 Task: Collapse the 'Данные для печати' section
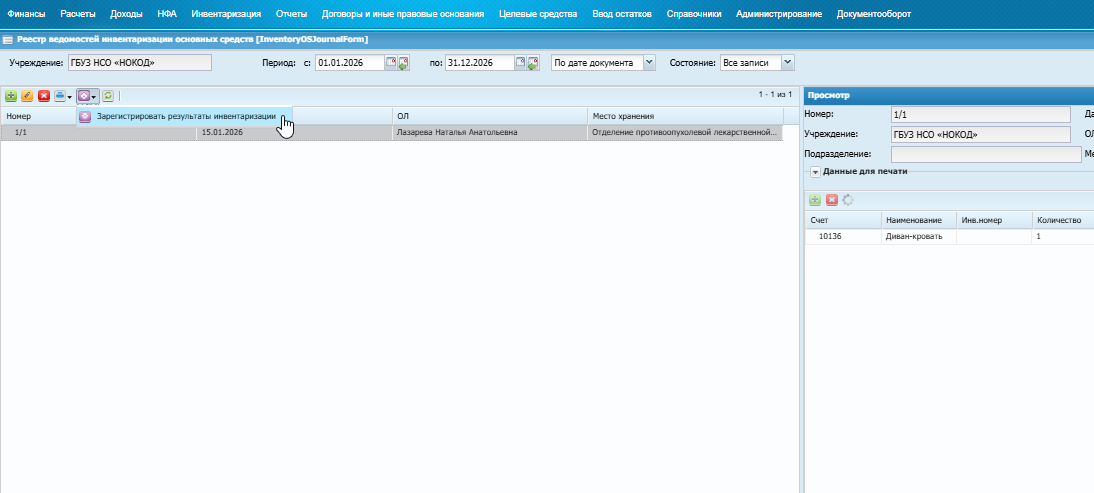pos(815,172)
